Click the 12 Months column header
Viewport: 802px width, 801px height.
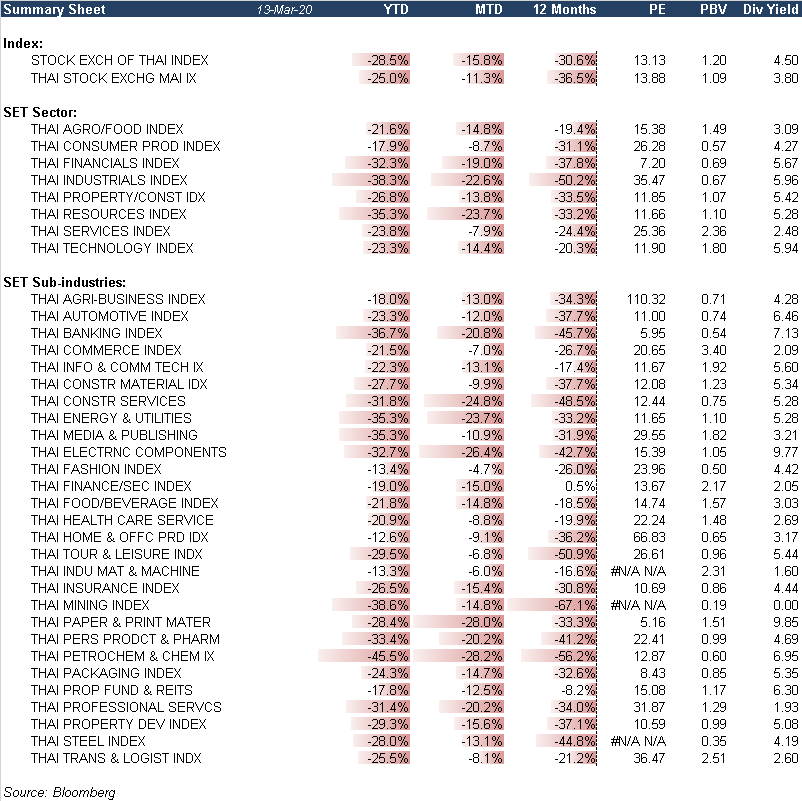[564, 9]
